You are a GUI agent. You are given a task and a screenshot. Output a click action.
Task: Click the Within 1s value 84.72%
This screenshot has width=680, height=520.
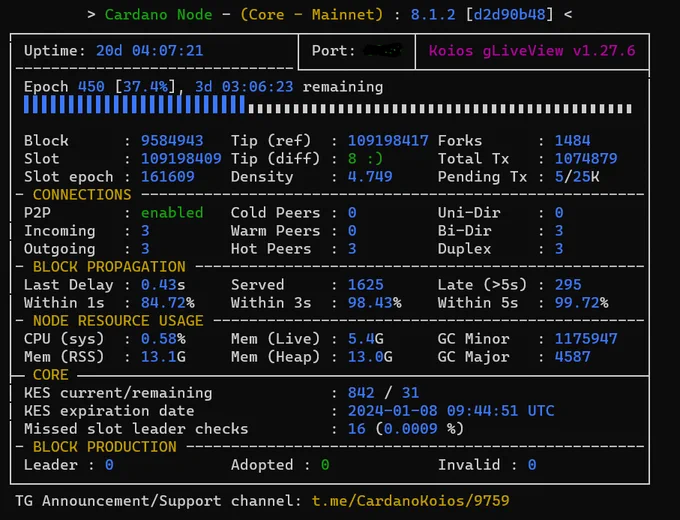coord(167,303)
